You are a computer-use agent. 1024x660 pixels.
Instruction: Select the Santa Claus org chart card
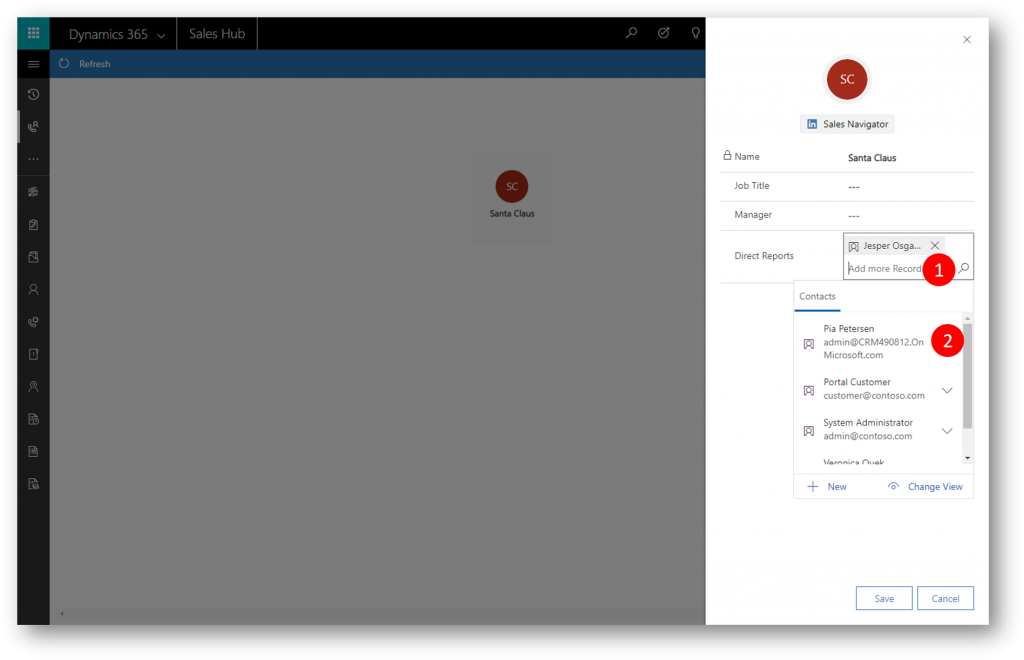coord(512,198)
